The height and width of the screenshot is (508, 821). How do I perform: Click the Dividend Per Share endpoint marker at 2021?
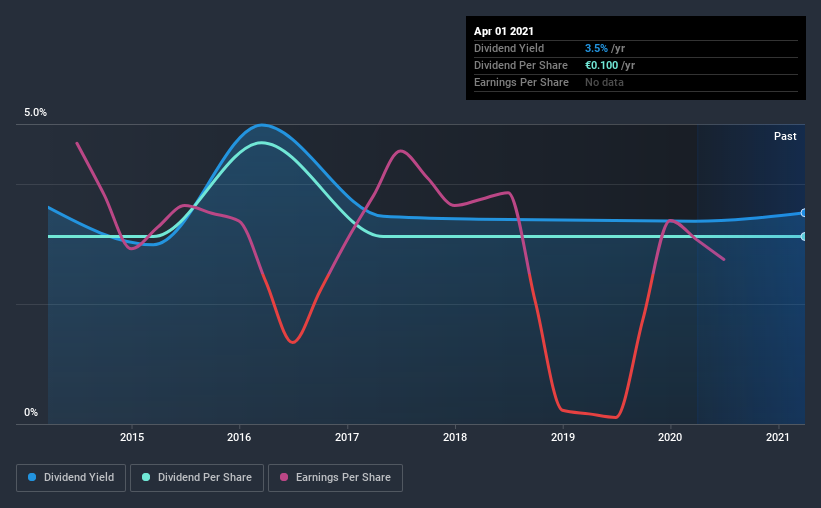coord(804,237)
